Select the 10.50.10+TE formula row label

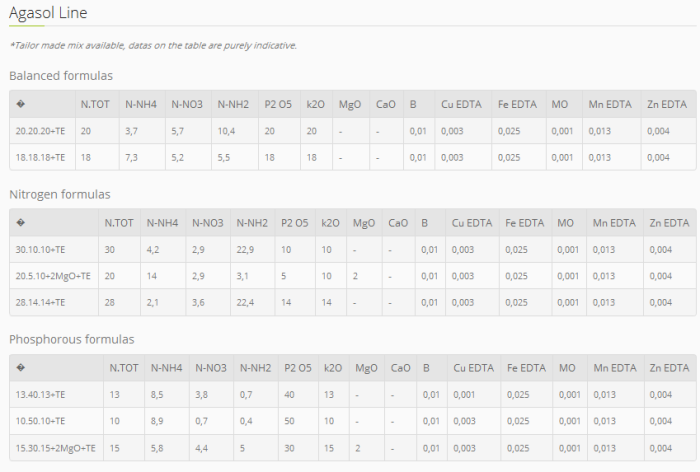pyautogui.click(x=41, y=420)
